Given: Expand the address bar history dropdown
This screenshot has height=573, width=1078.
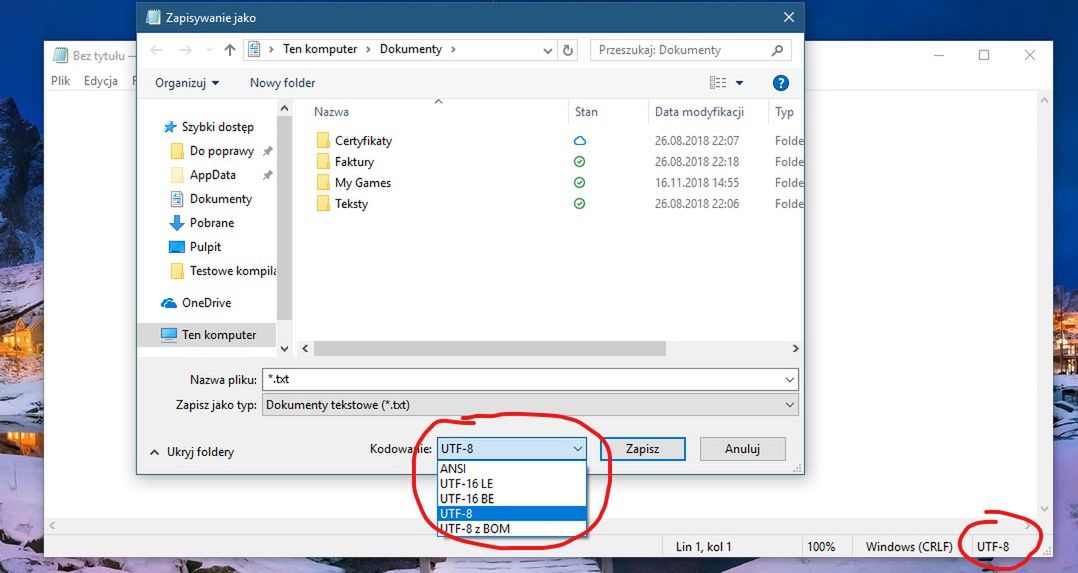Looking at the screenshot, I should (548, 50).
